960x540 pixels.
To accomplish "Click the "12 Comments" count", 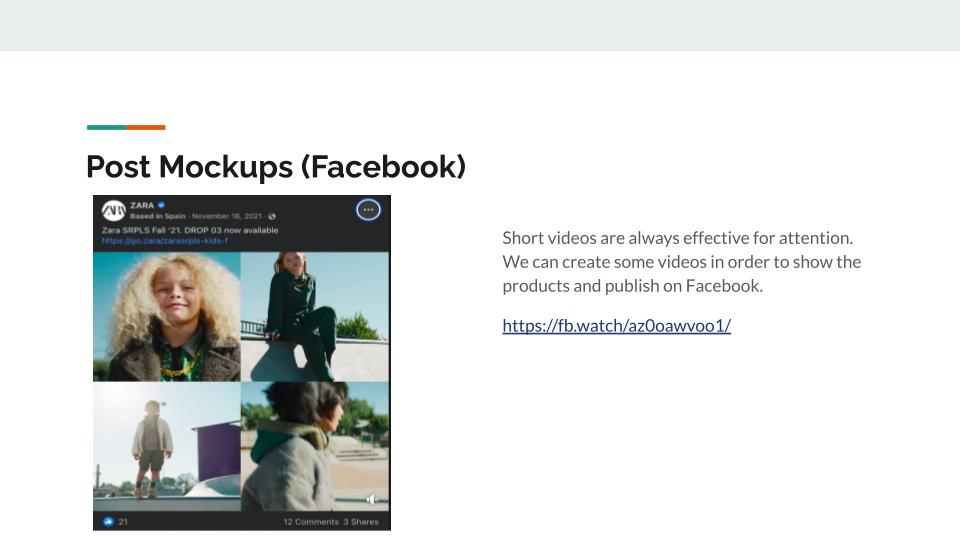I will (310, 522).
